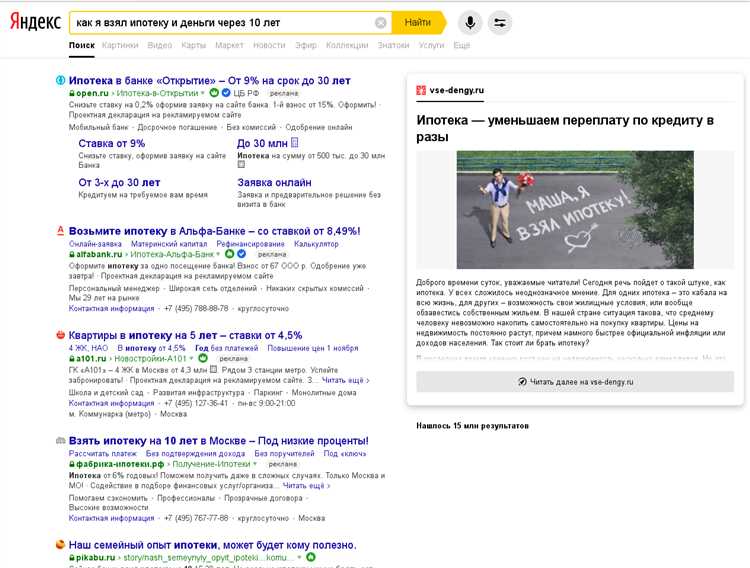Open the Знатоки tab
750x568 pixels.
(x=393, y=45)
